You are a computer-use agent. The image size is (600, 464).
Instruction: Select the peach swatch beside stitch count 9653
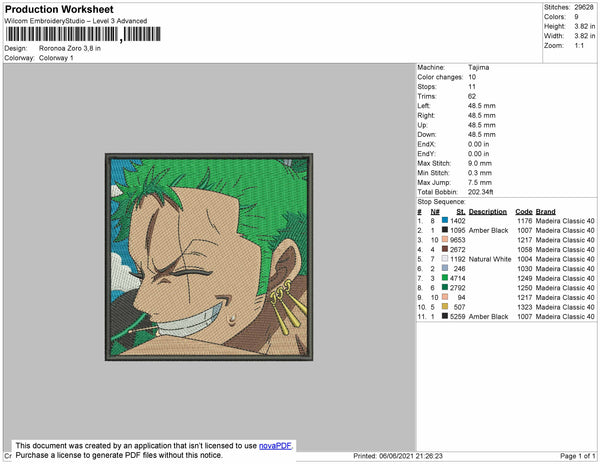click(x=445, y=239)
